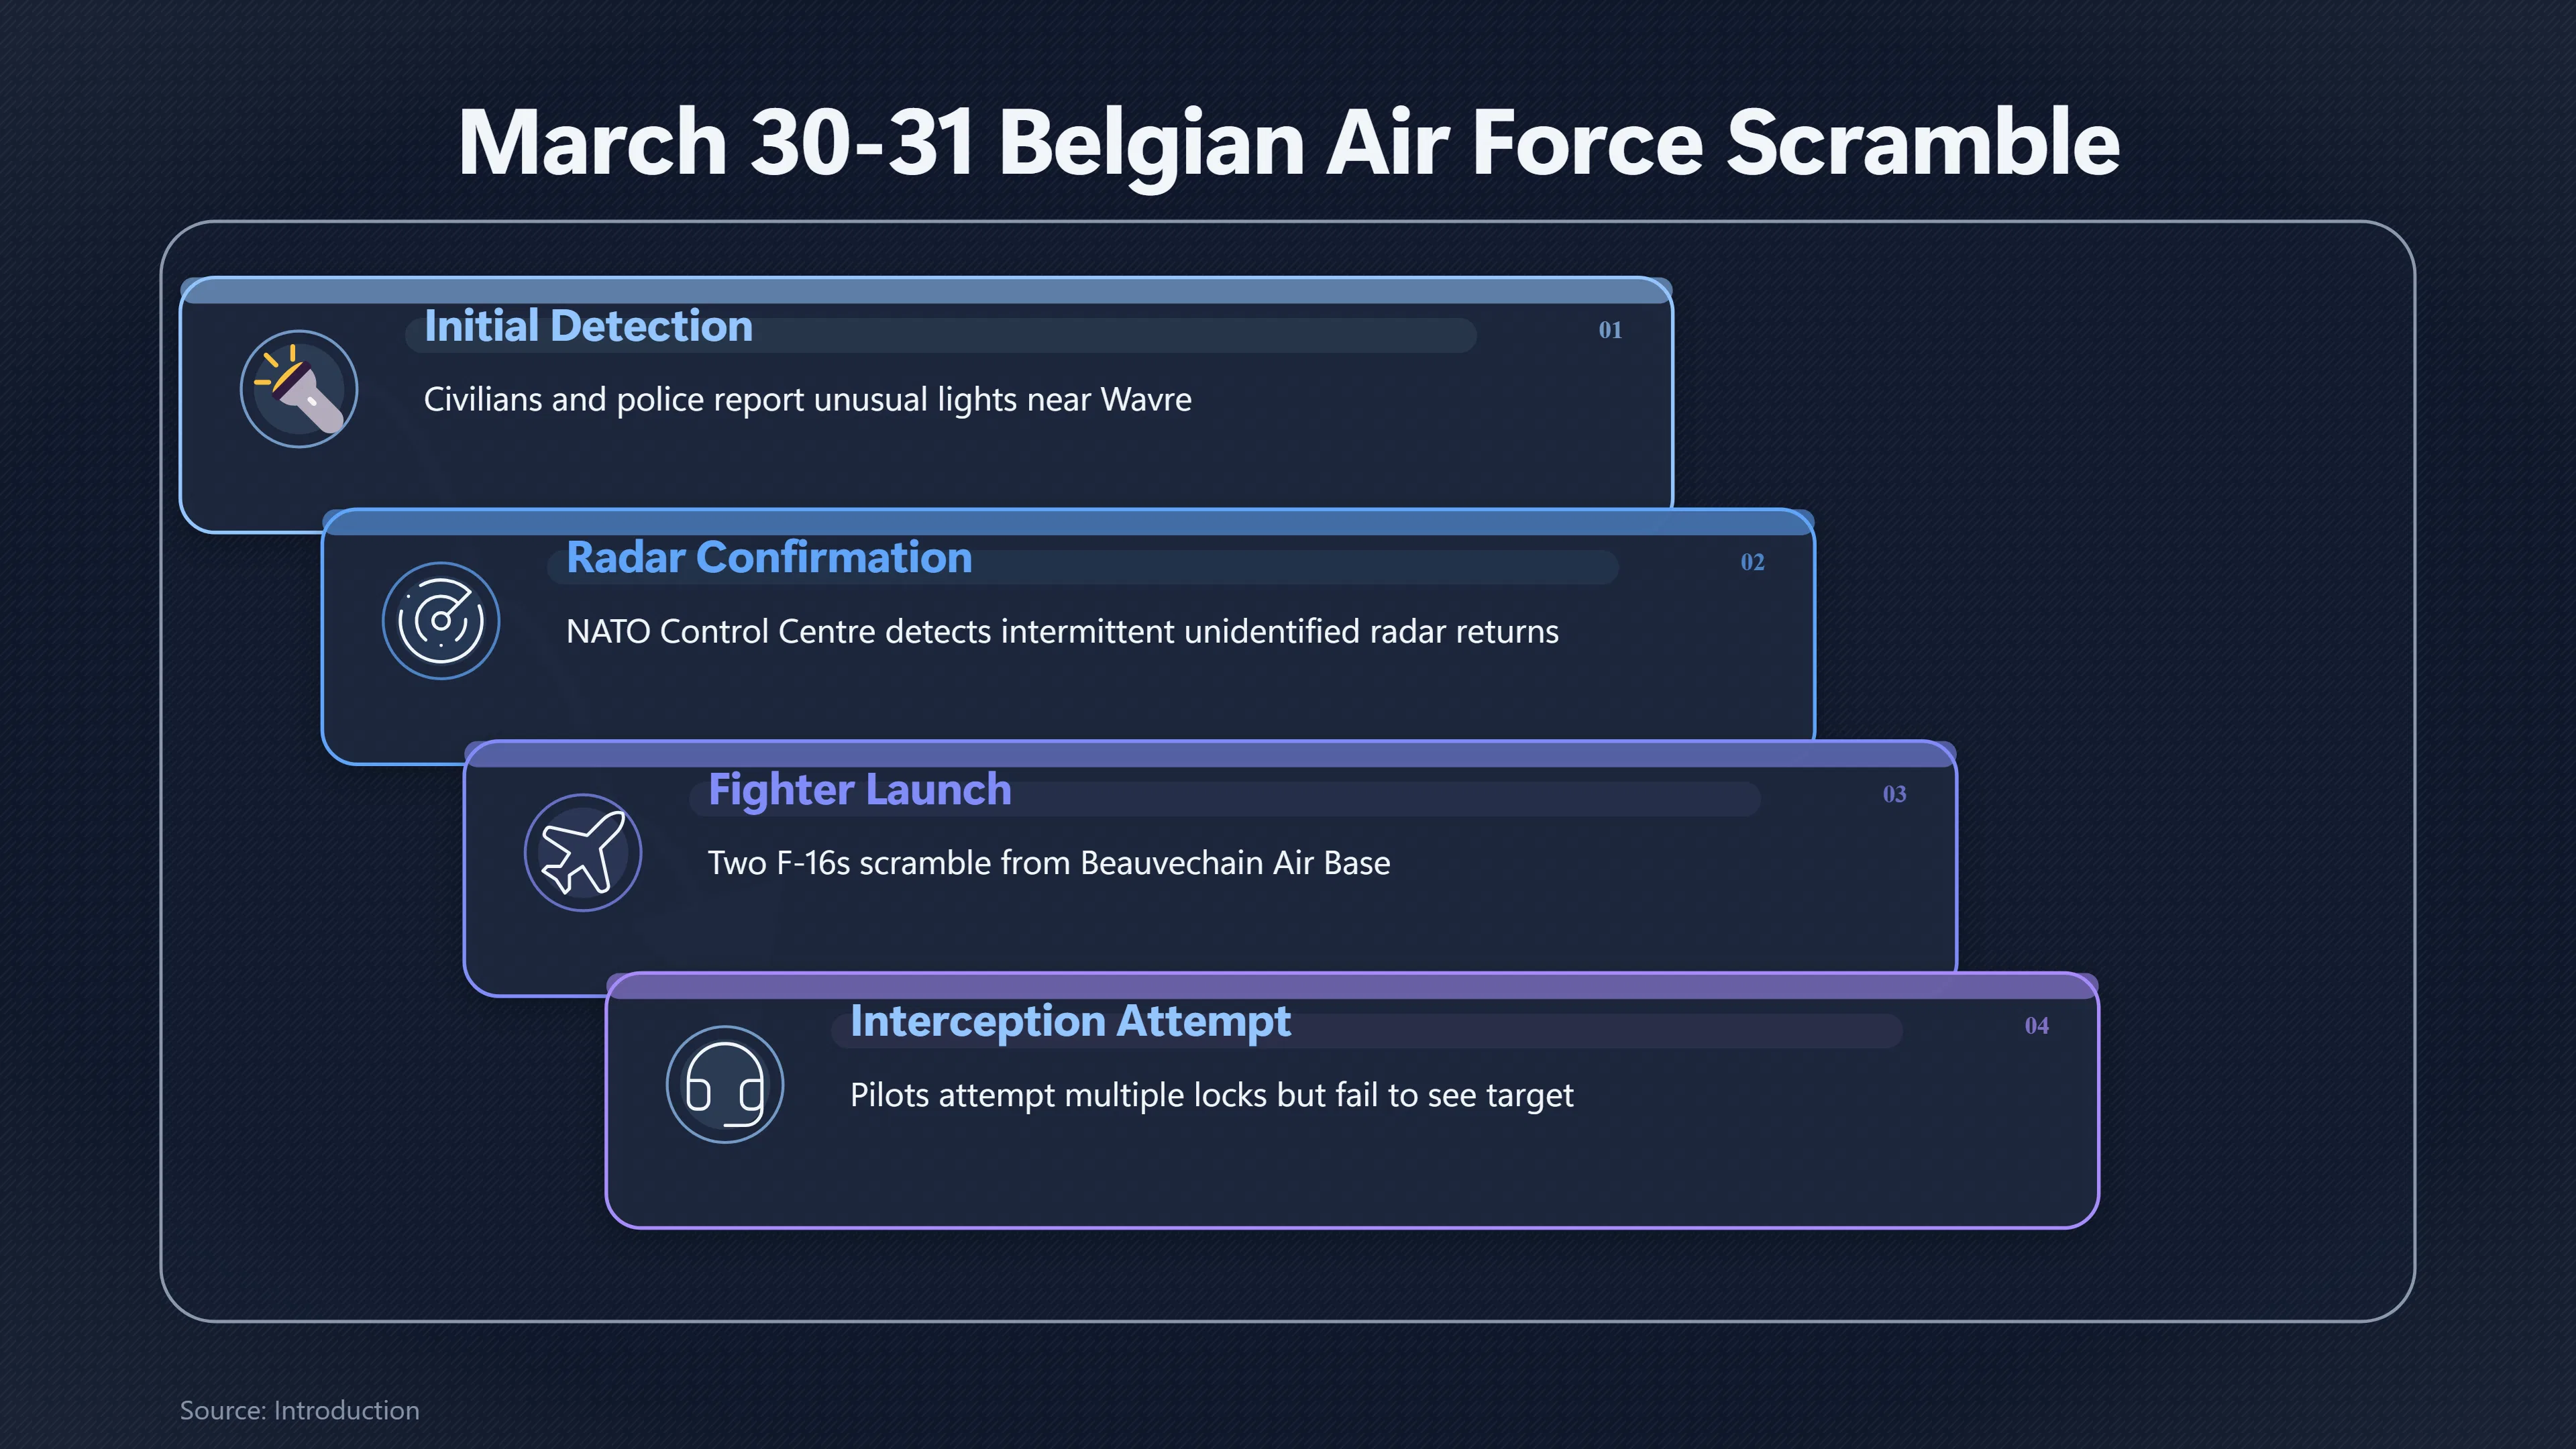Viewport: 2576px width, 1449px height.
Task: Select the Initial Detection heading
Action: [588, 326]
